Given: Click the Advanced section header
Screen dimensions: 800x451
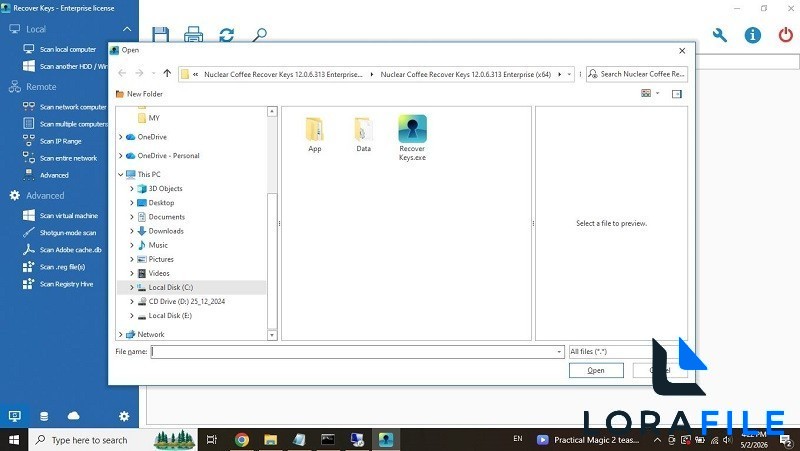Looking at the screenshot, I should click(x=37, y=195).
